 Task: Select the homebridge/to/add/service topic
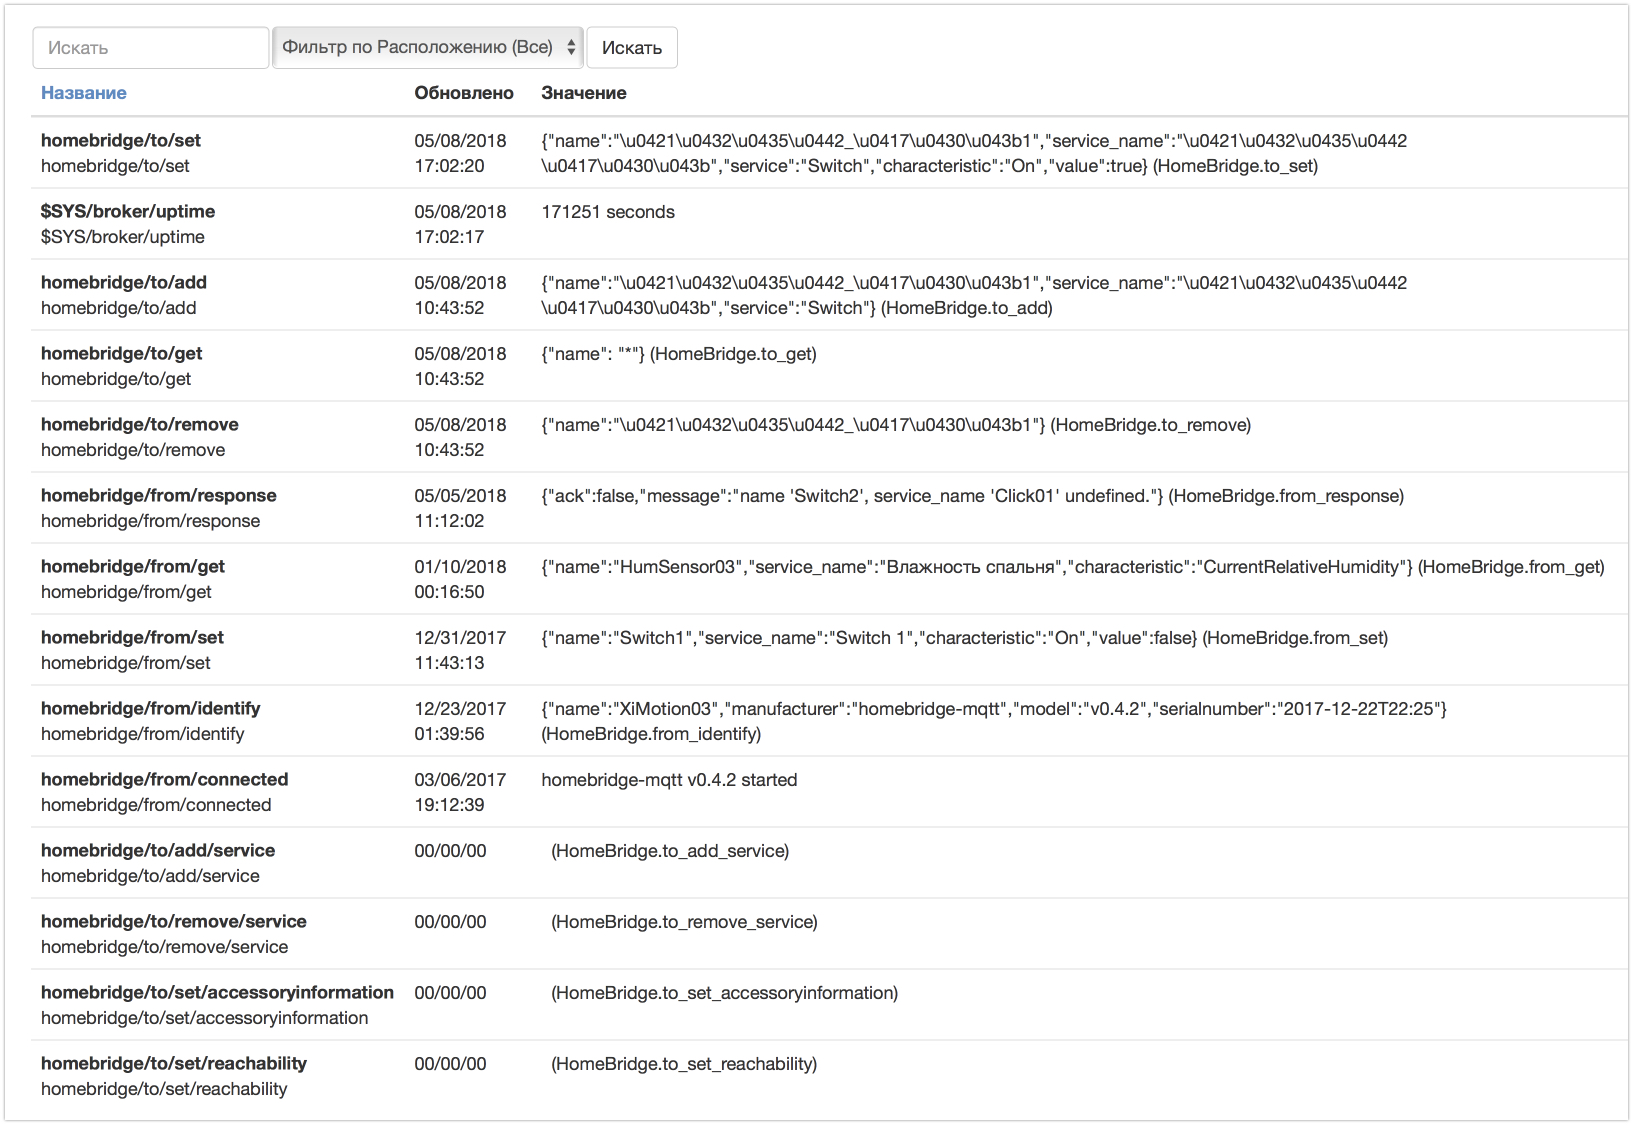tap(158, 850)
